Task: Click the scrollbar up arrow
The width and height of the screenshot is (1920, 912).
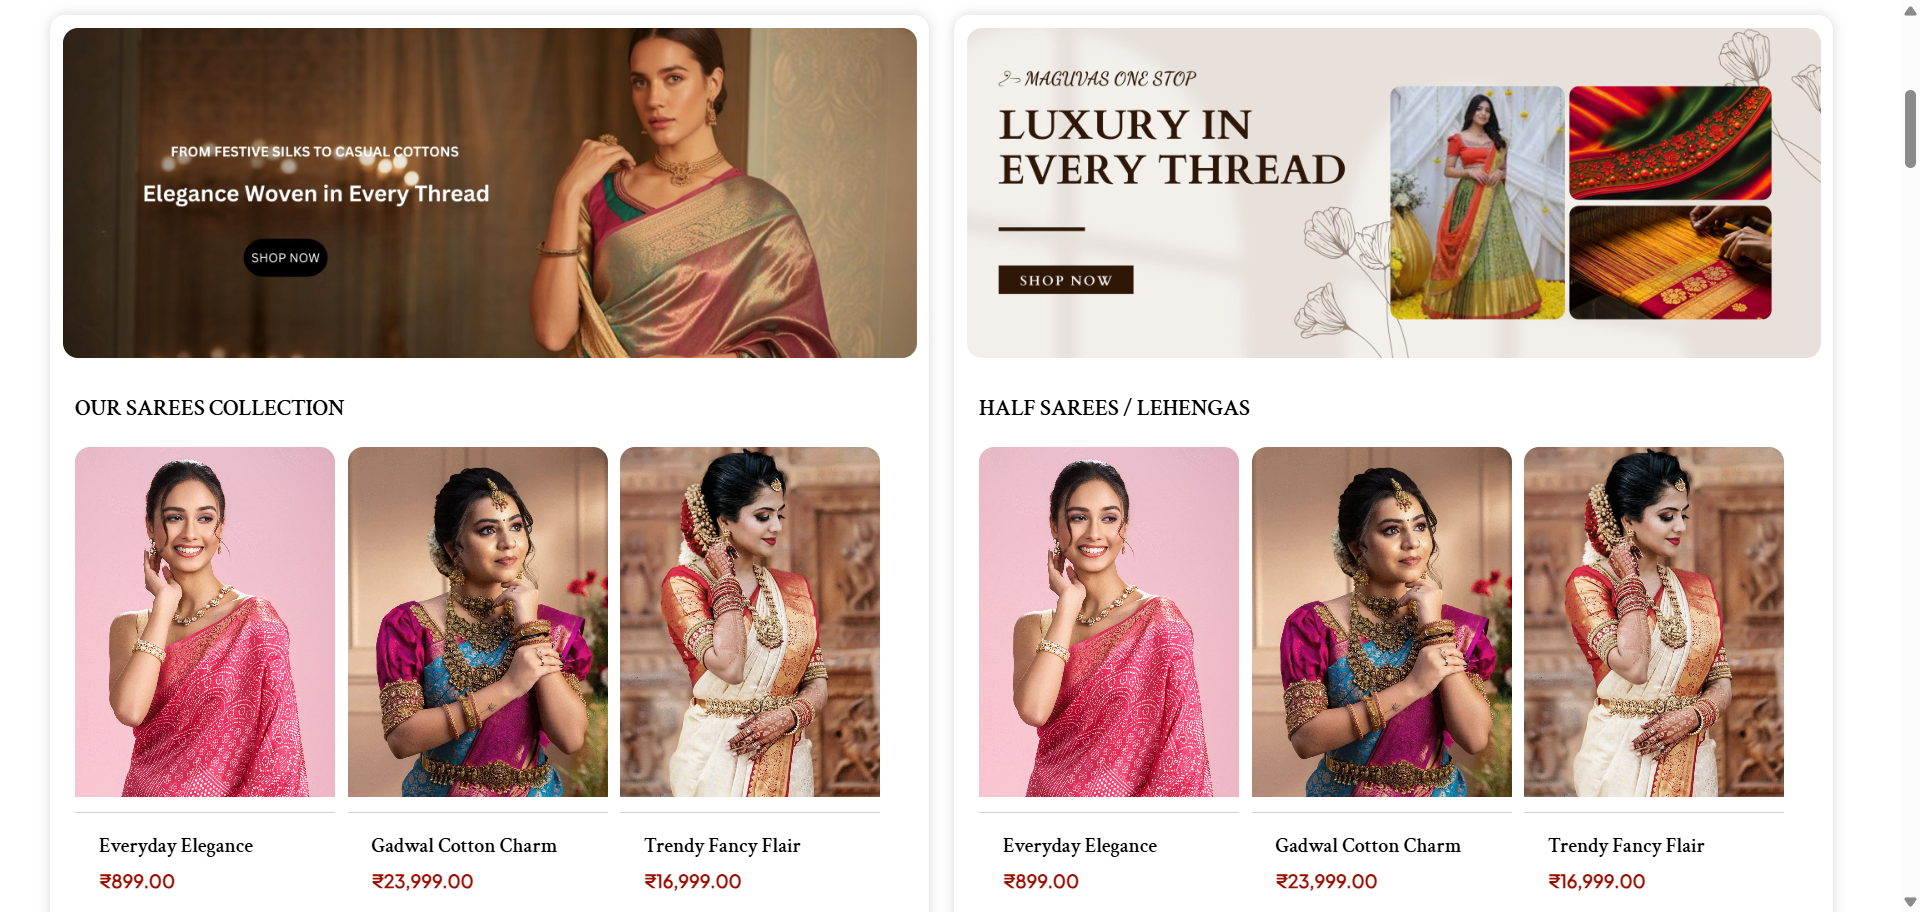Action: pyautogui.click(x=1910, y=11)
